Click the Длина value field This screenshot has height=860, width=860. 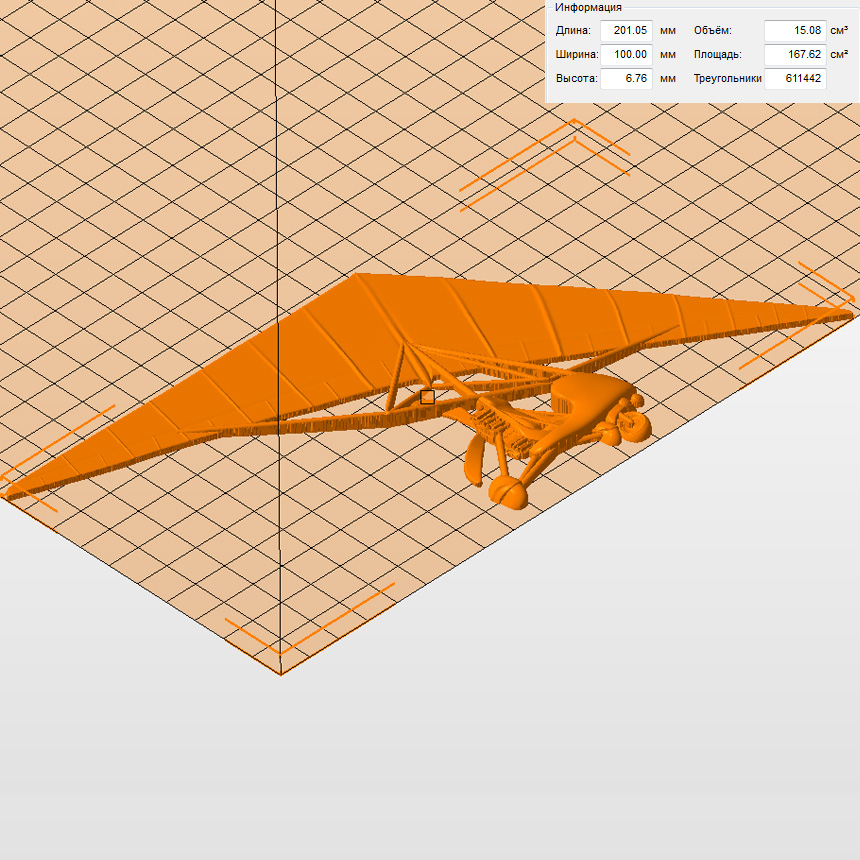(626, 30)
